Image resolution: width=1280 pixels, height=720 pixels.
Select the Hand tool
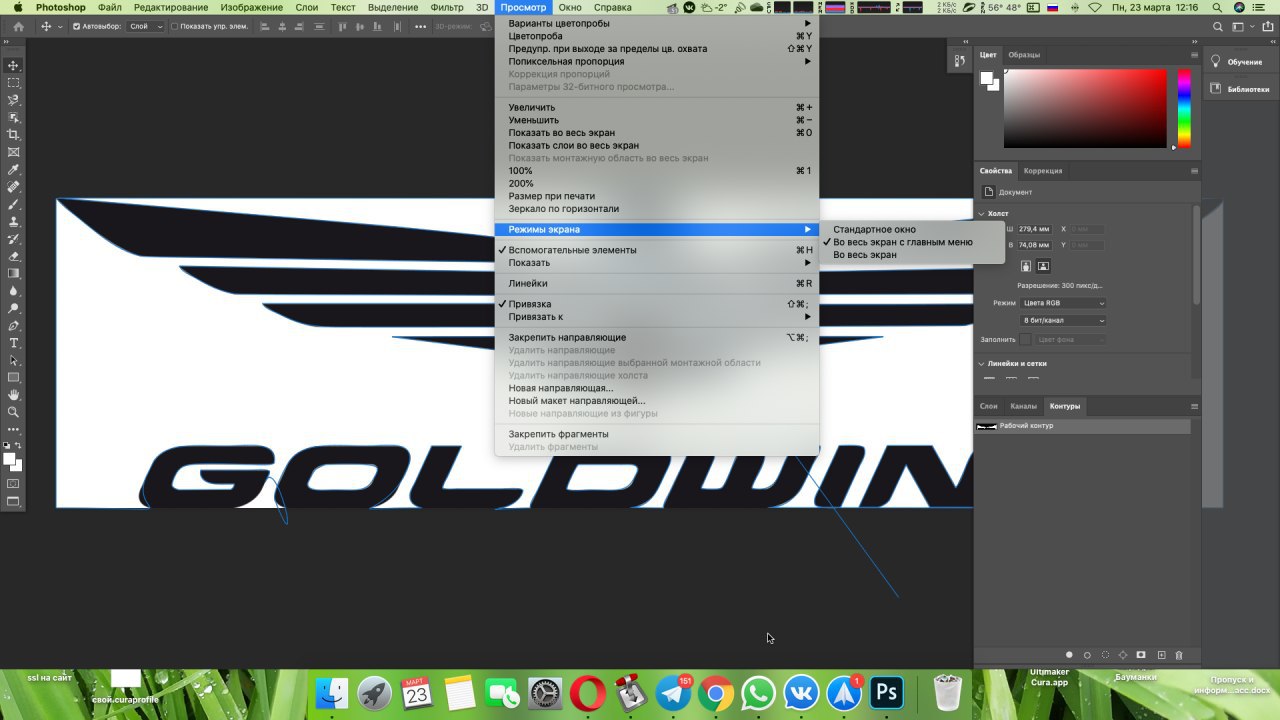click(14, 395)
